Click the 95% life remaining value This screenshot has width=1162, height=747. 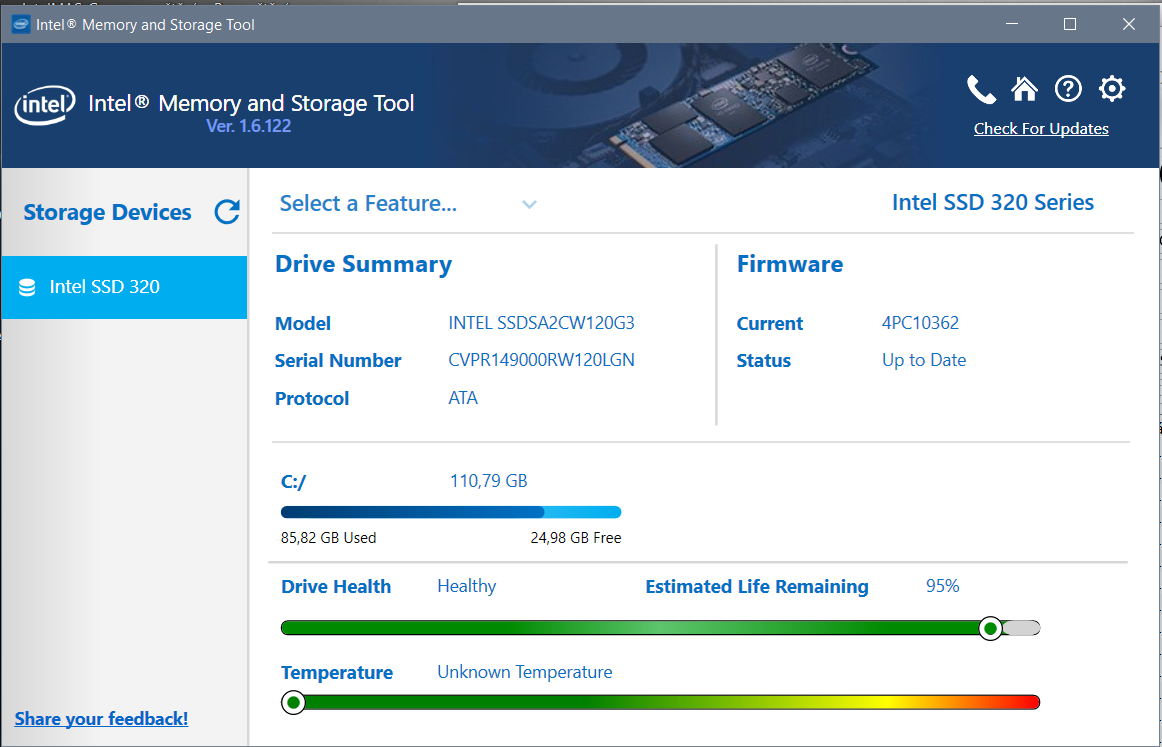point(943,586)
